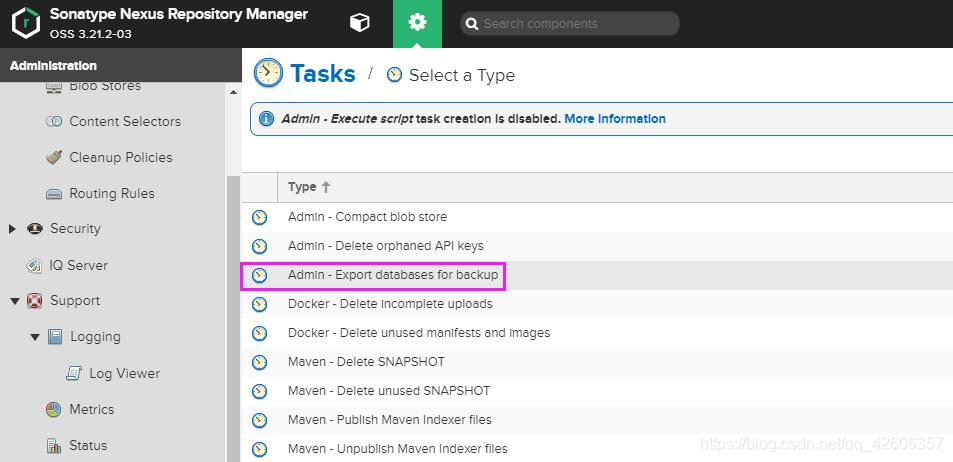Click the search magnifier icon
This screenshot has width=953, height=462.
[471, 24]
